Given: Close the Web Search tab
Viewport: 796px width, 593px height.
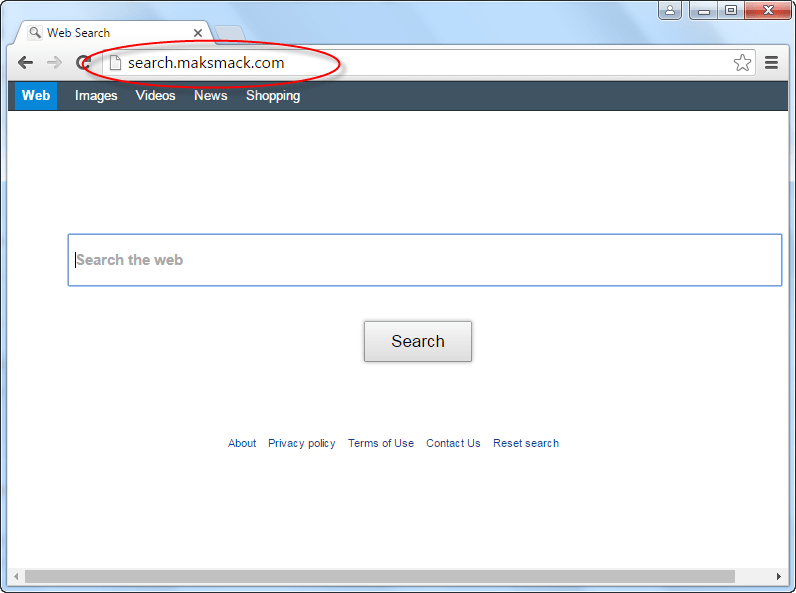Looking at the screenshot, I should 198,33.
